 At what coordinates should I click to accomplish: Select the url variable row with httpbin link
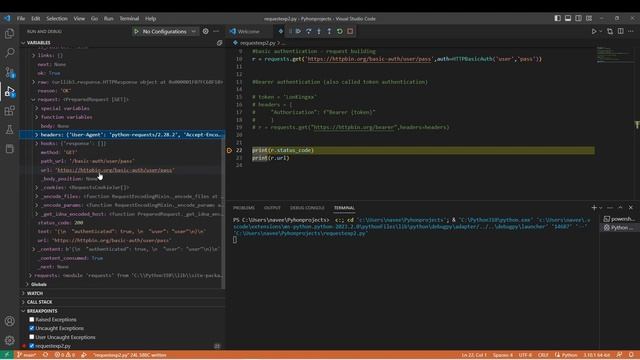(122, 170)
